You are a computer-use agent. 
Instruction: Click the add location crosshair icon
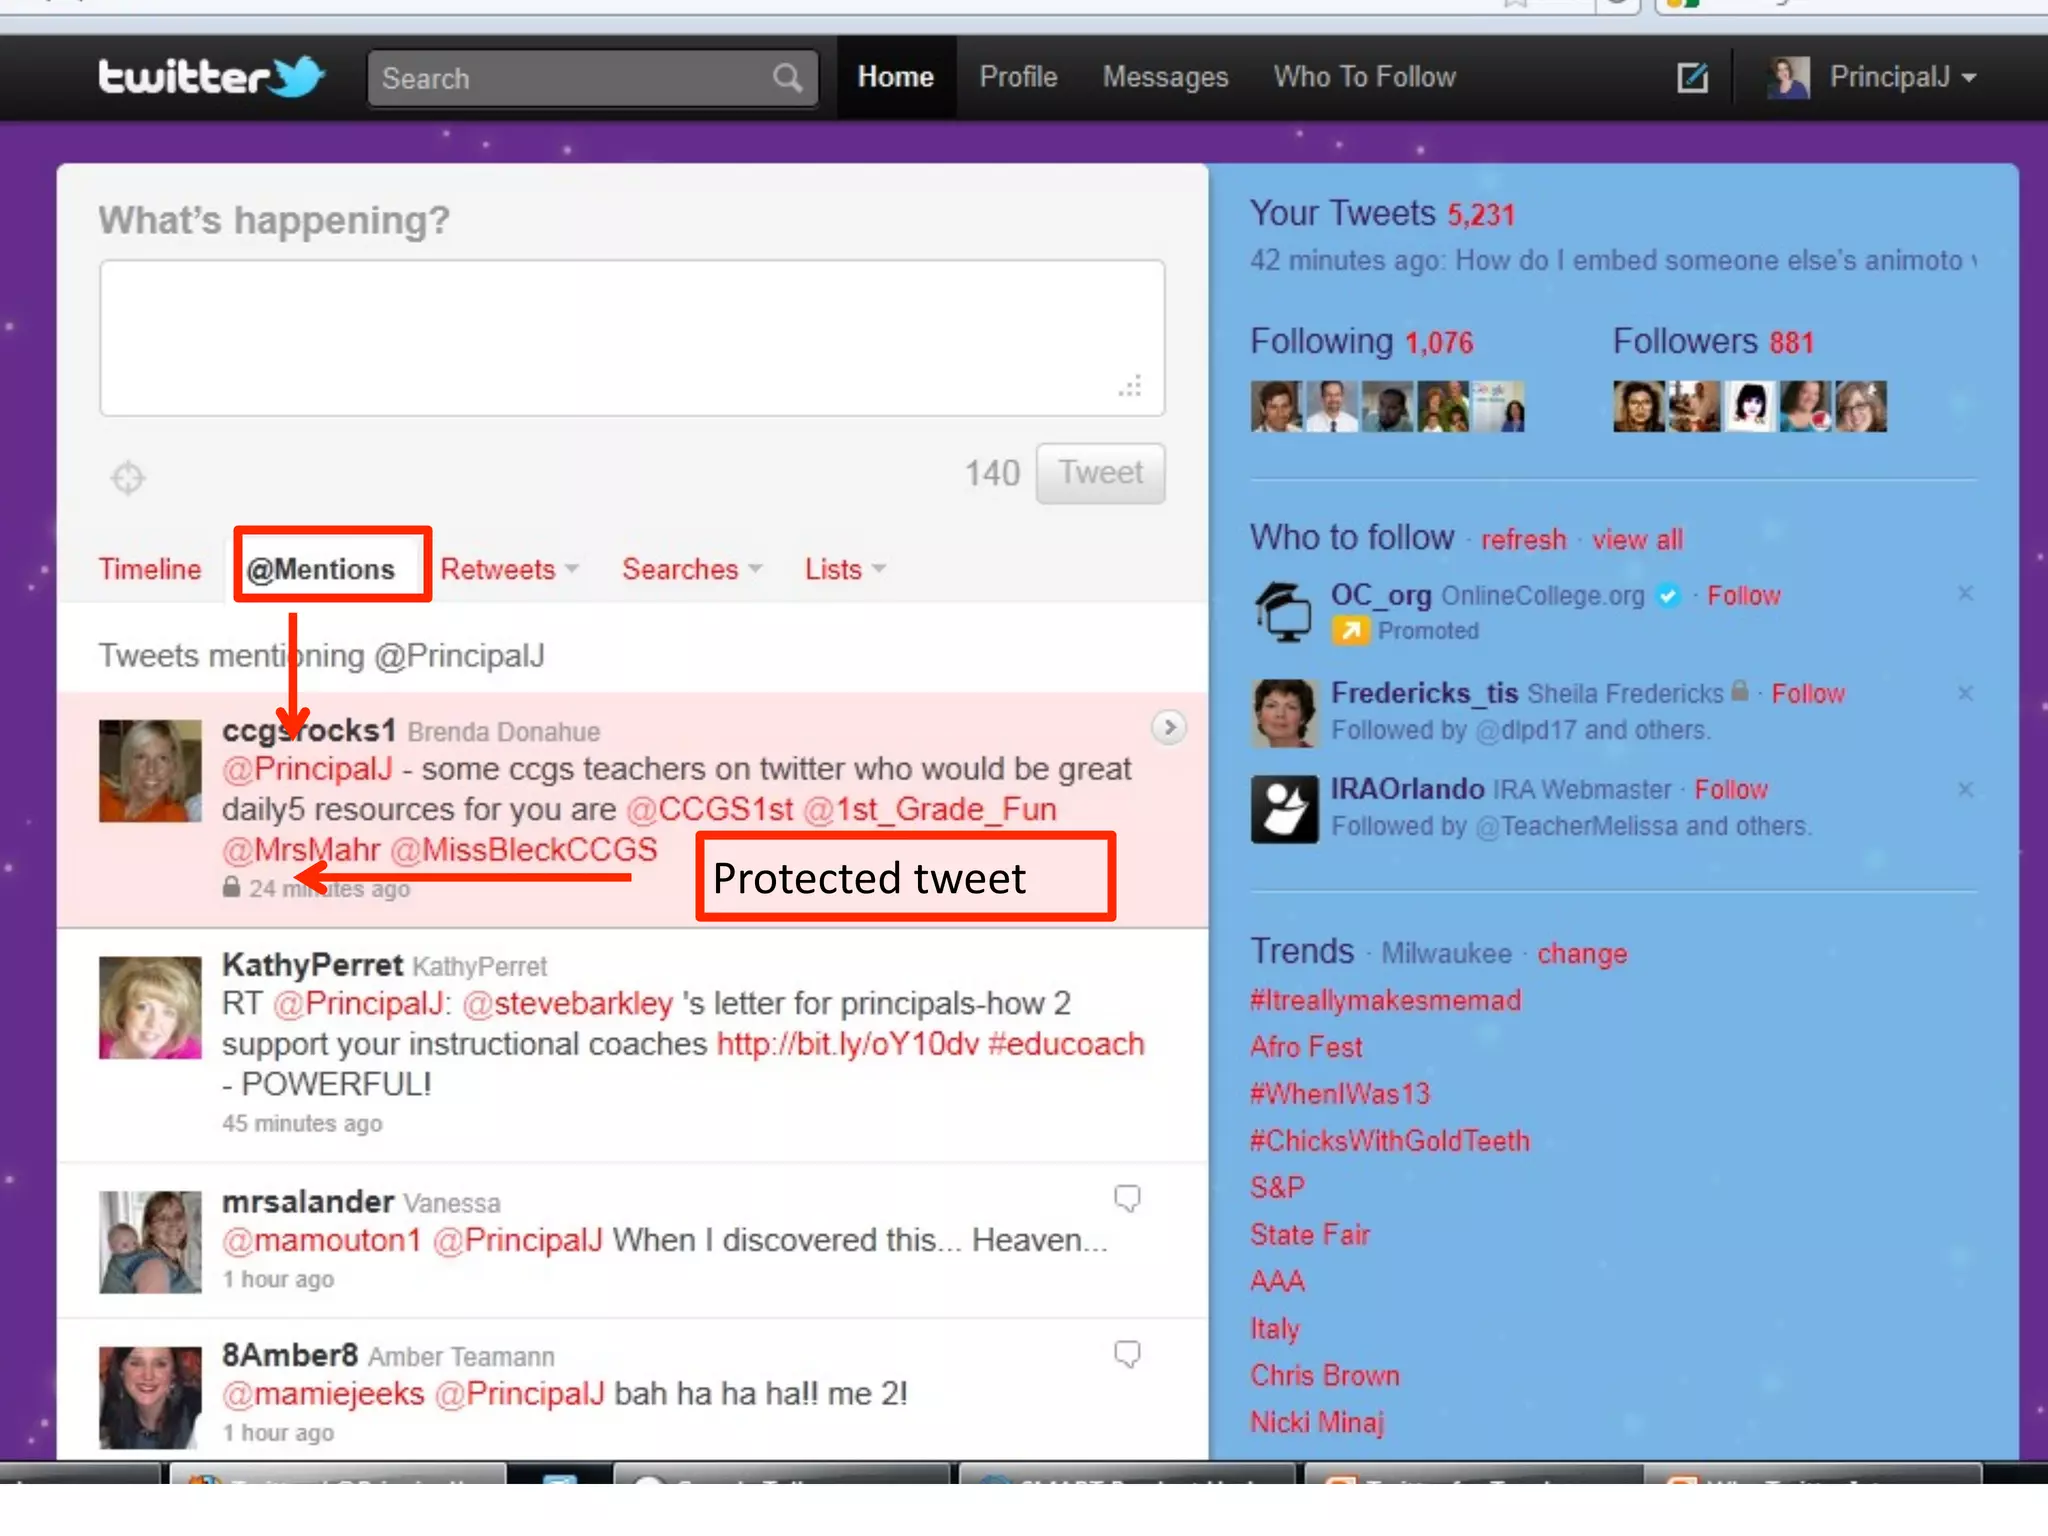[128, 478]
